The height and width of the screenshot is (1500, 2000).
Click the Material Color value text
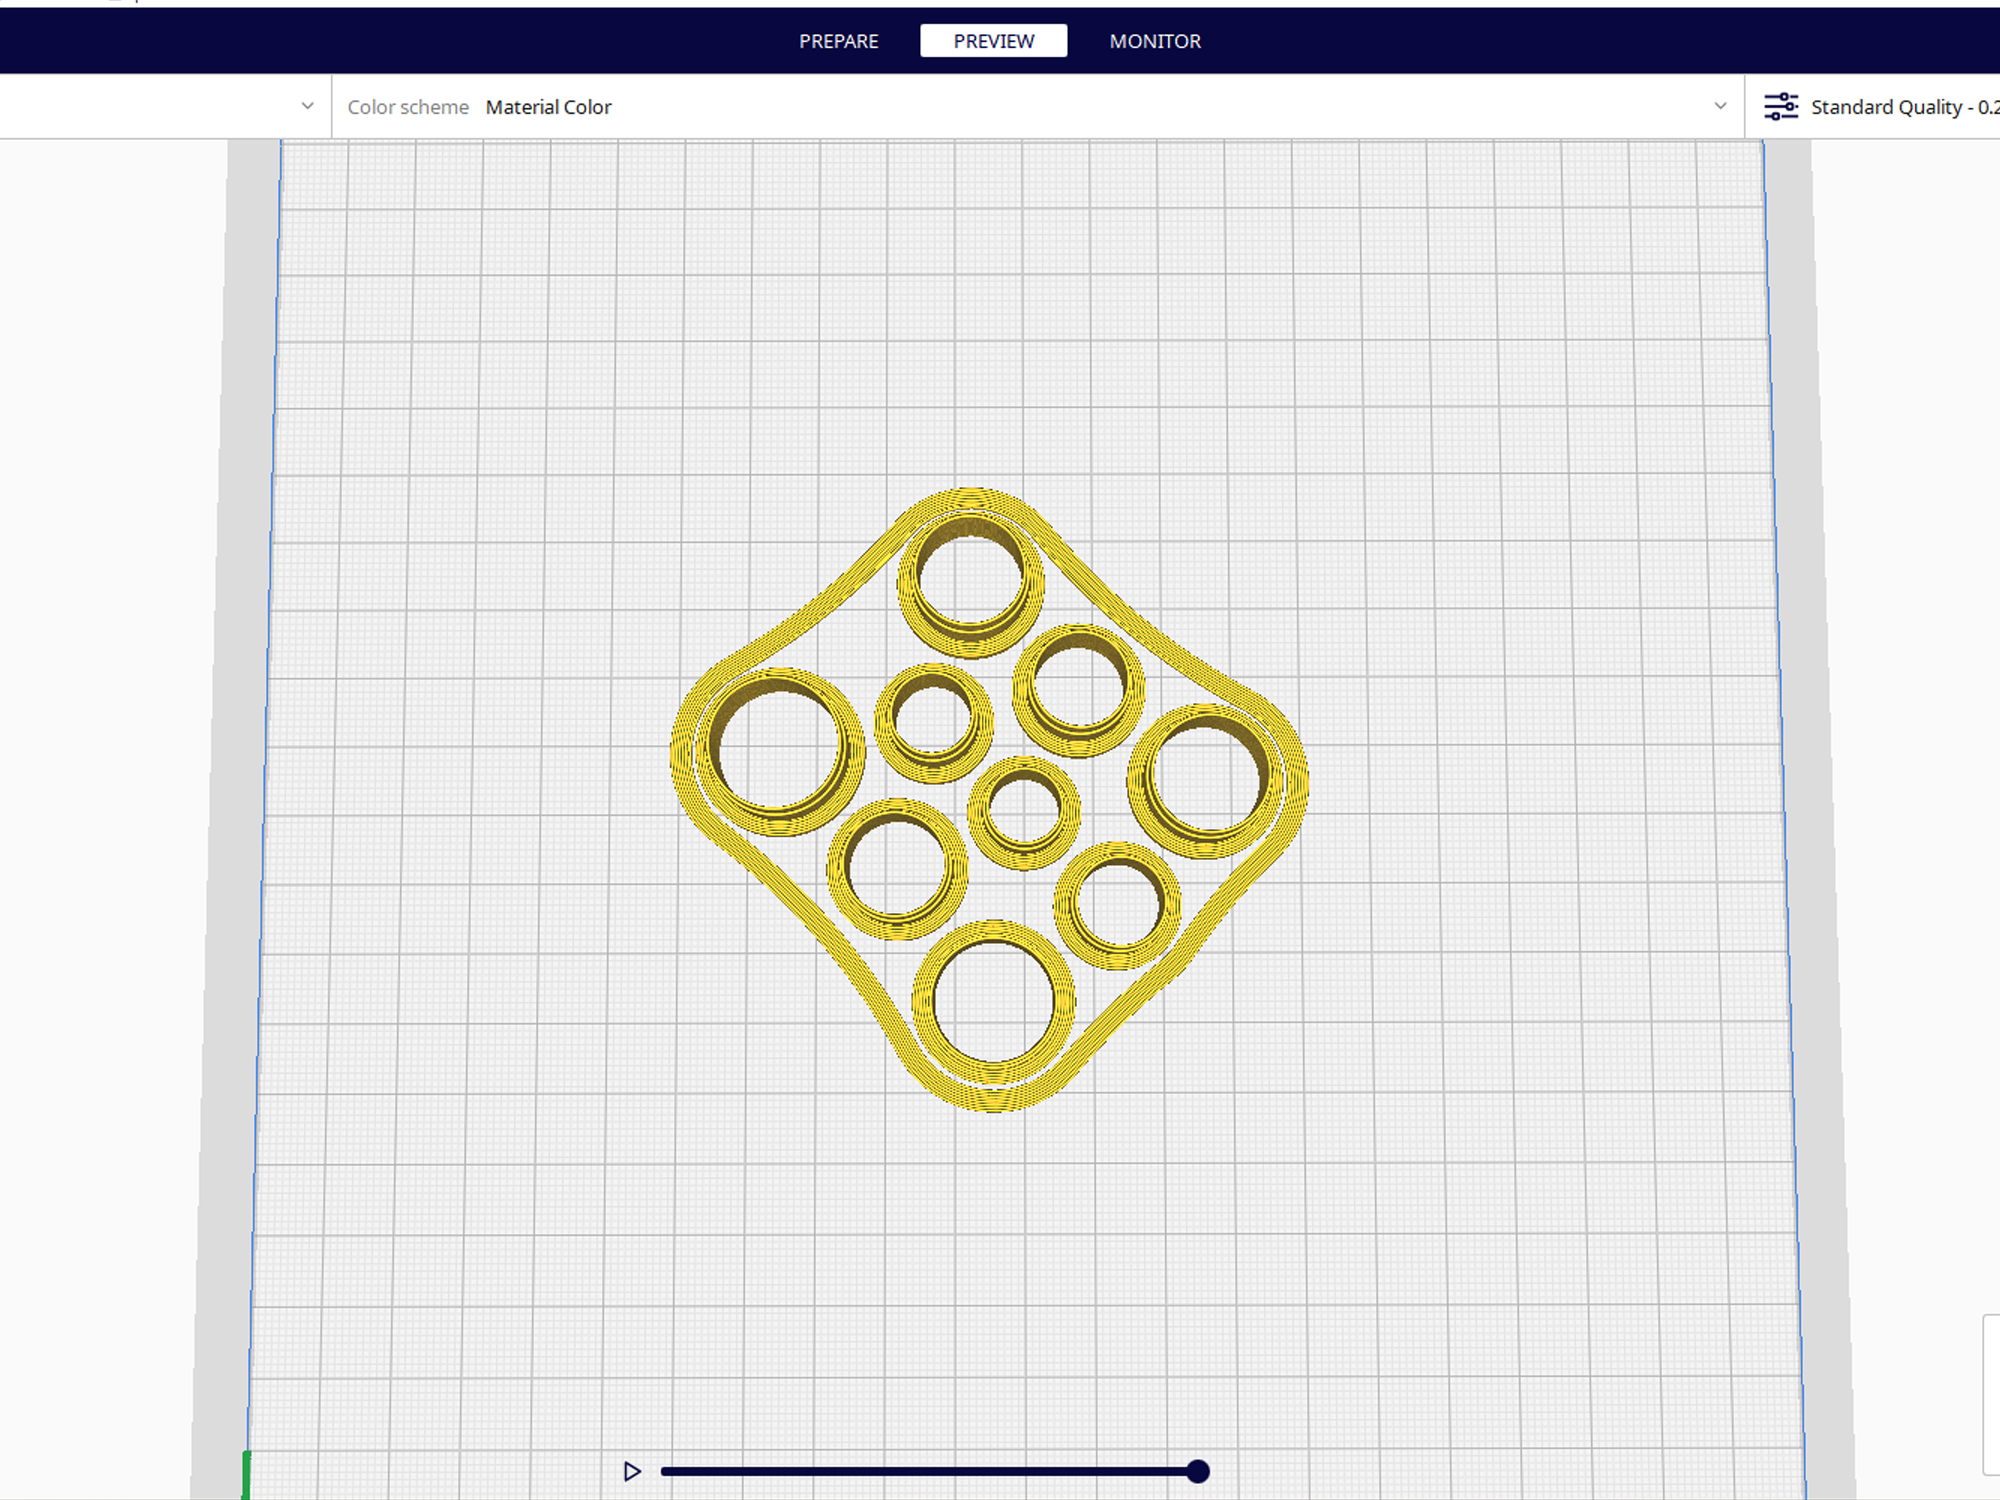548,107
